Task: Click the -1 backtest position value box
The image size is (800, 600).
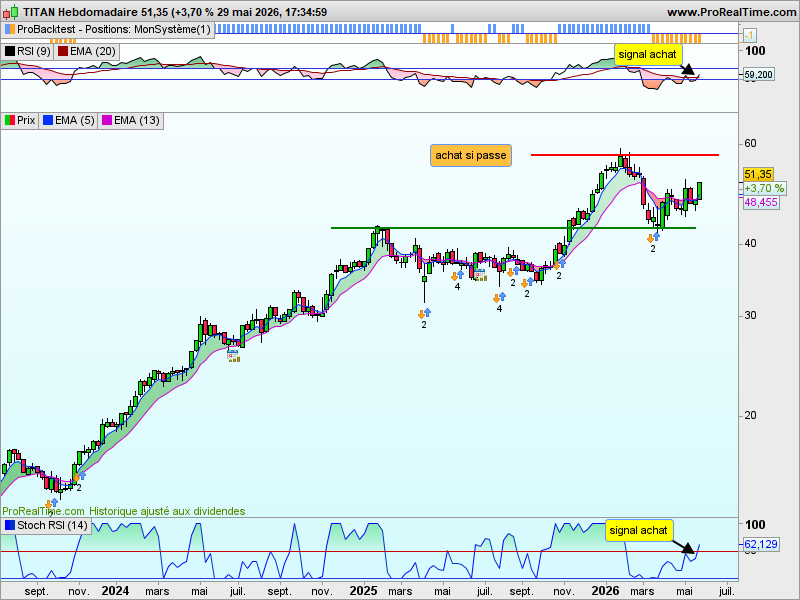Action: coord(749,36)
